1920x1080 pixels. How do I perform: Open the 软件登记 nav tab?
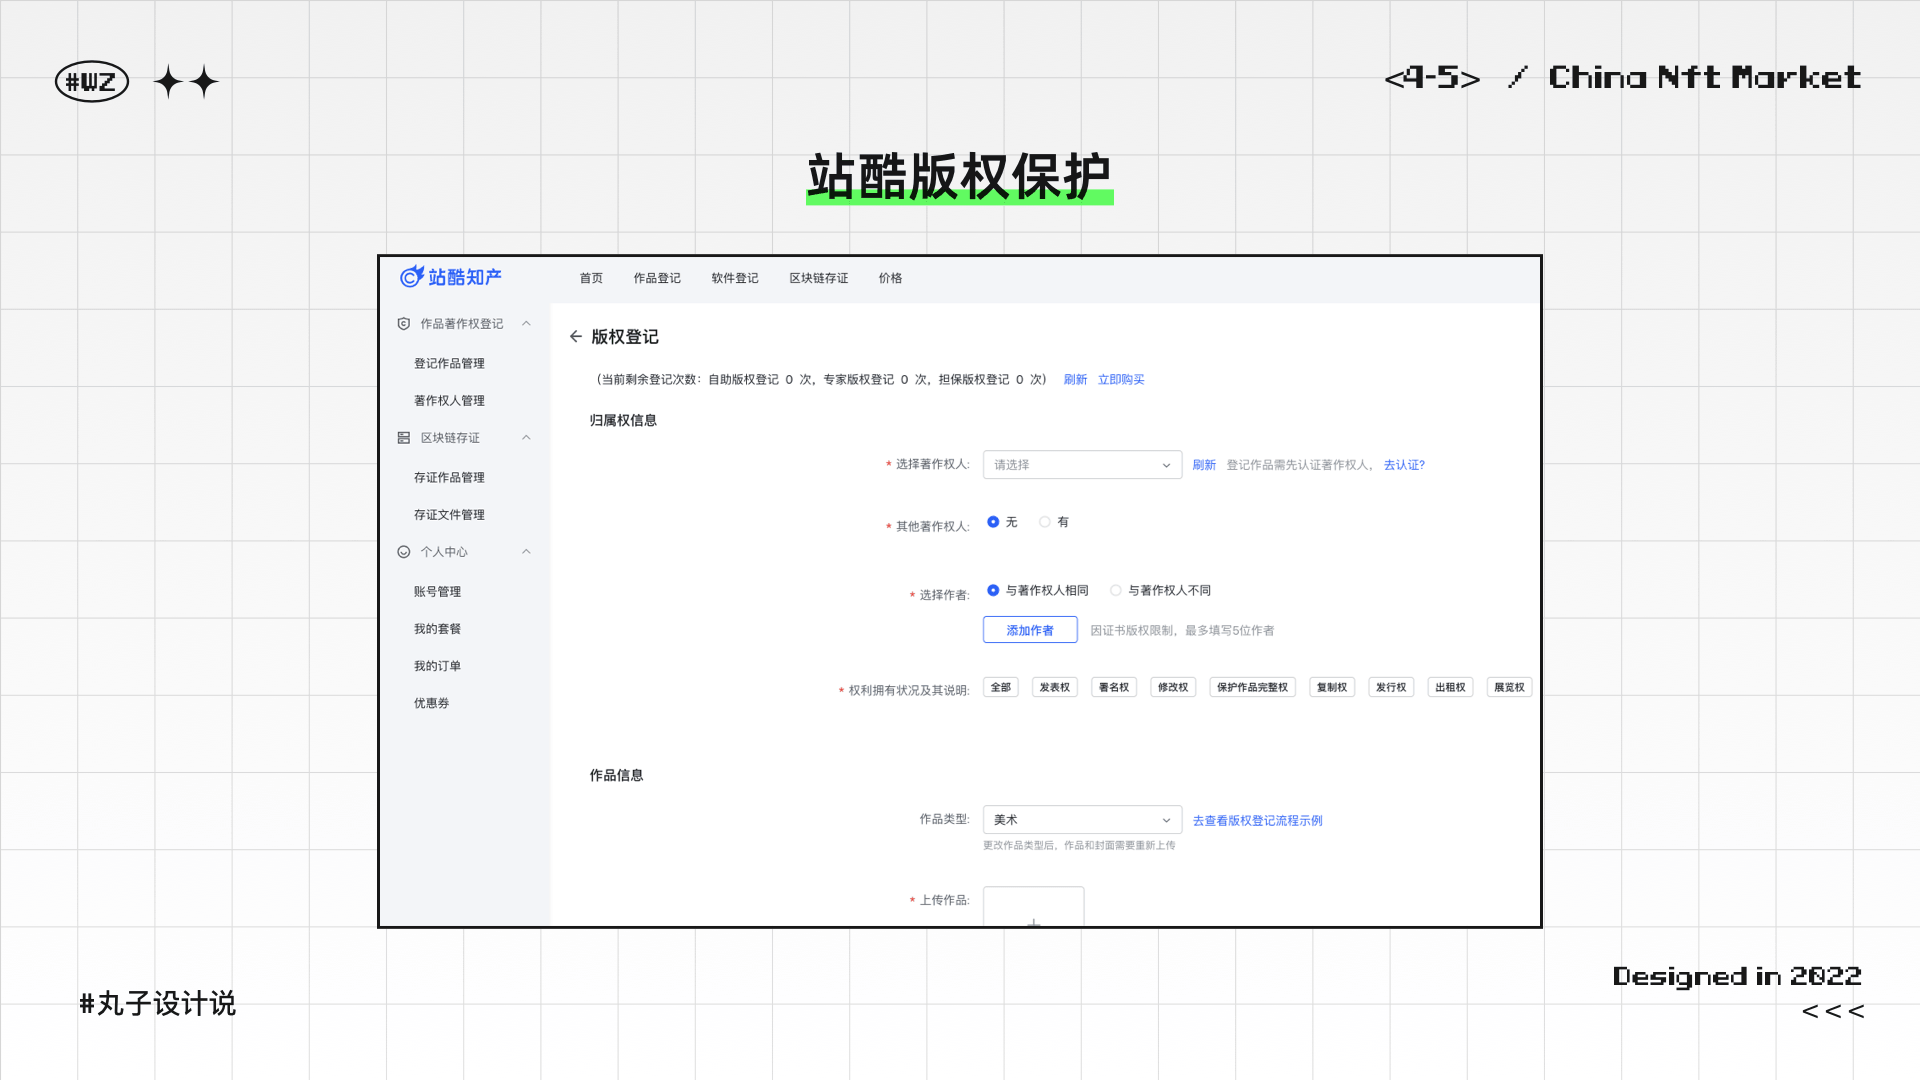click(x=735, y=278)
